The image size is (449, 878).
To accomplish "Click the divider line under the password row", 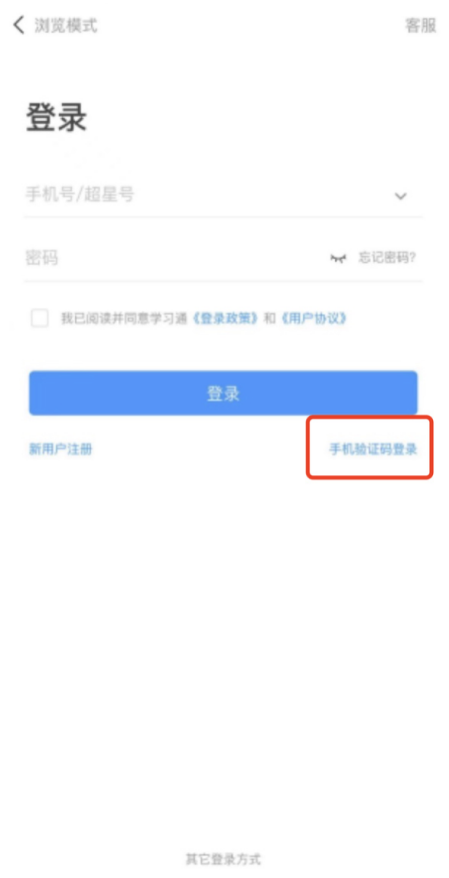I will click(x=223, y=281).
